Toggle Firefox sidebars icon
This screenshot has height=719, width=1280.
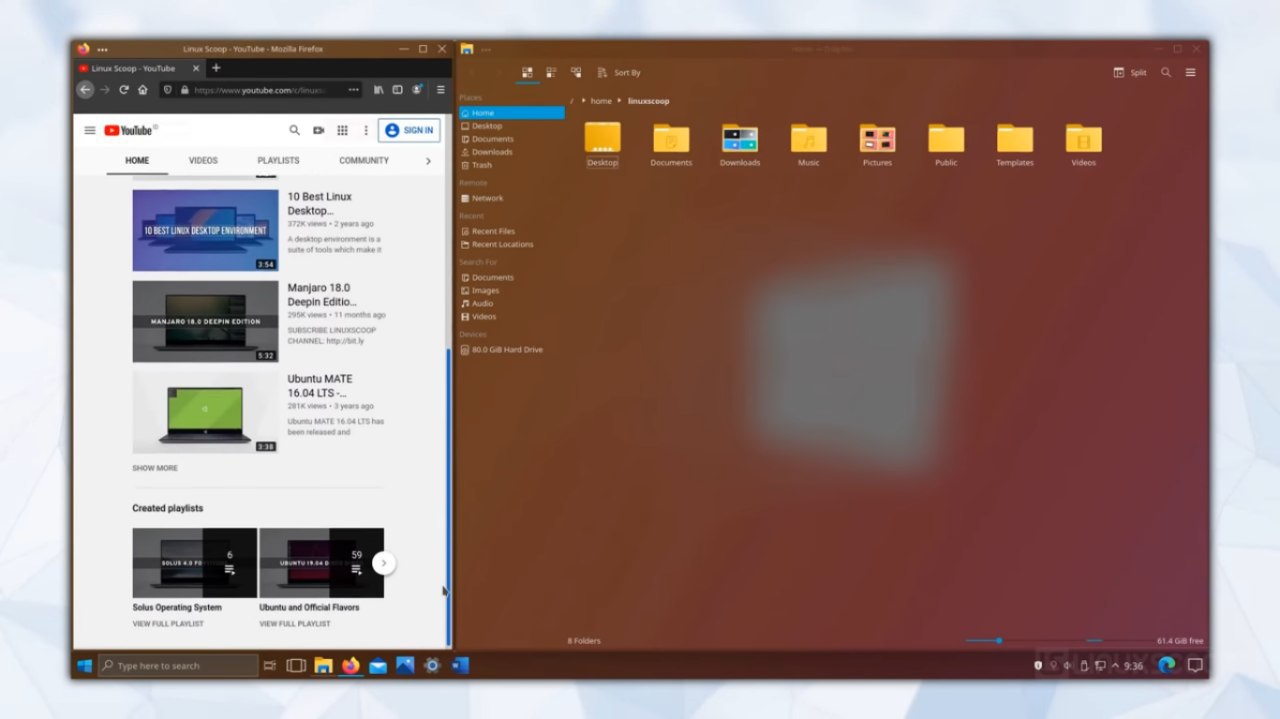(x=397, y=90)
